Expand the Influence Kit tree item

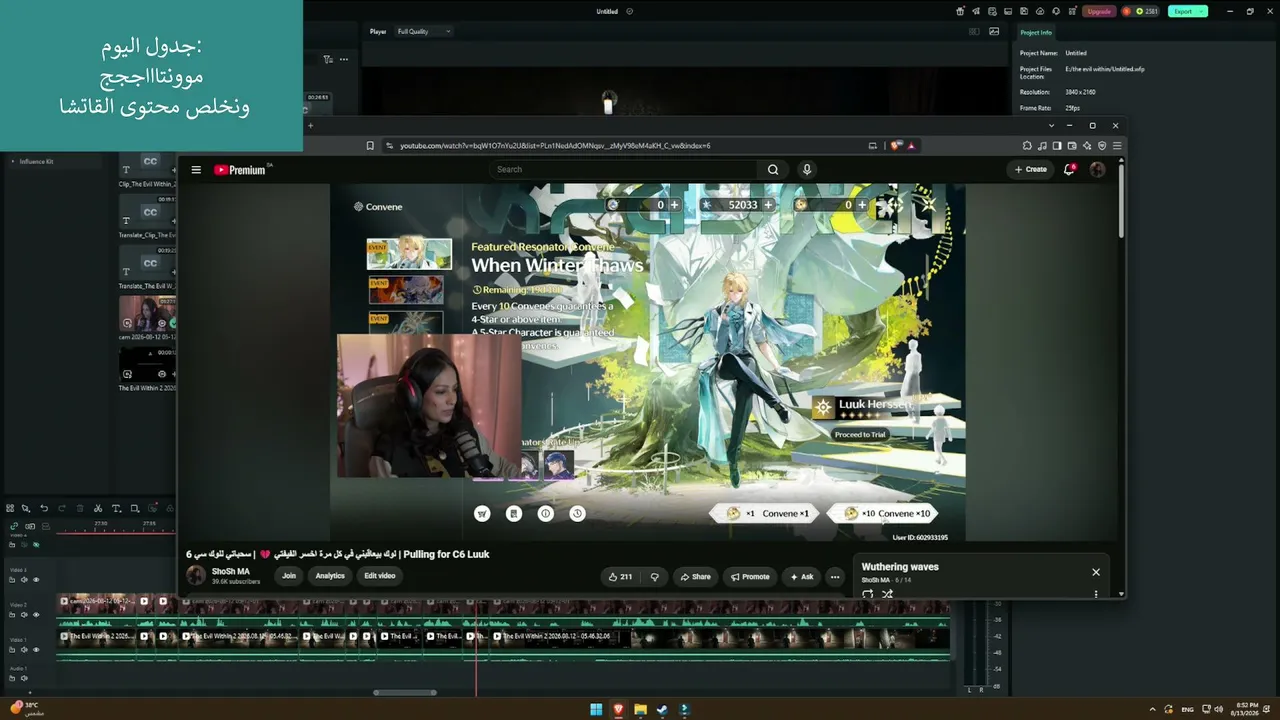point(13,161)
